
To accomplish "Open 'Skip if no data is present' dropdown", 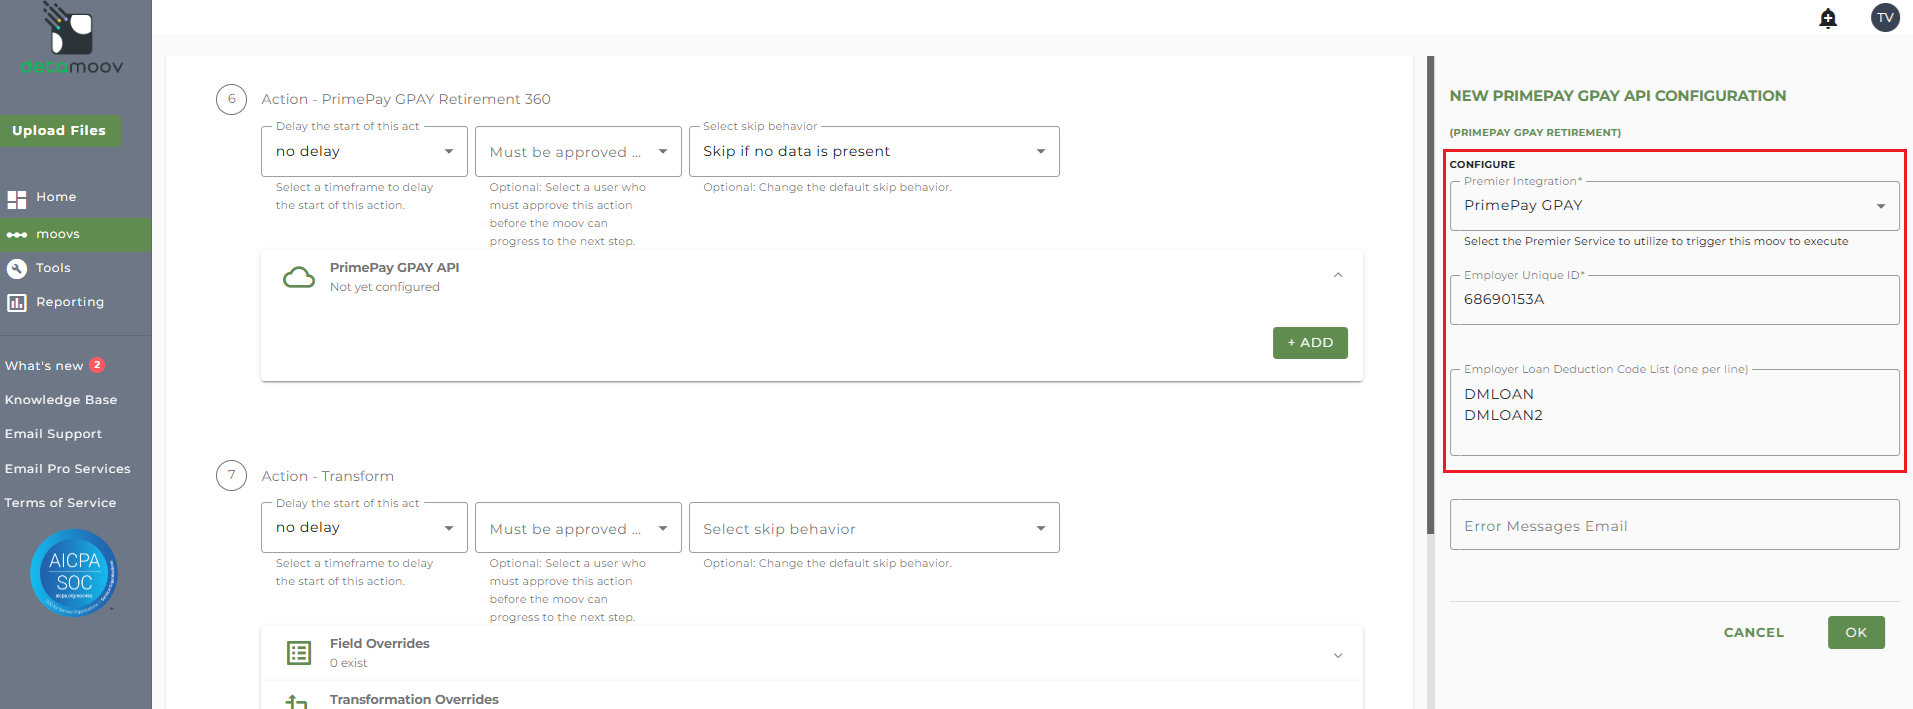I will pos(873,152).
